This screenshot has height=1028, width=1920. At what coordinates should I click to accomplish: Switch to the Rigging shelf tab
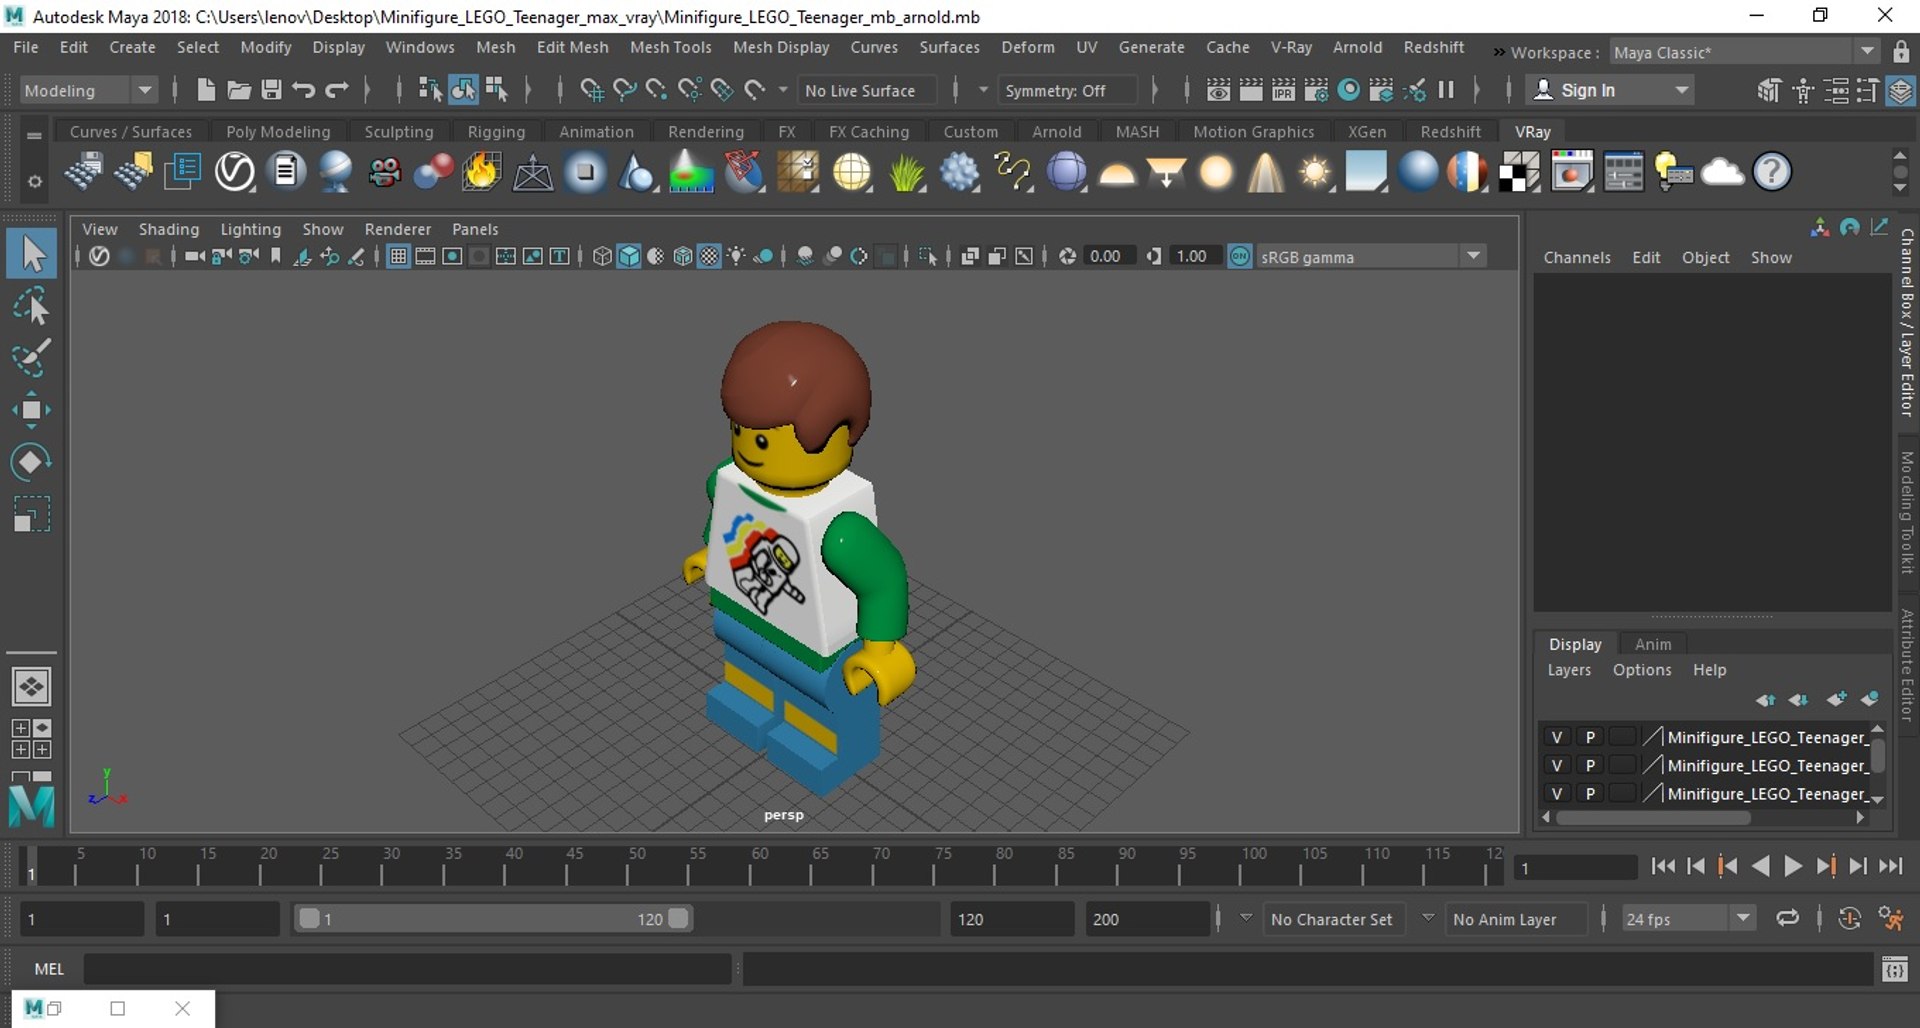pyautogui.click(x=496, y=131)
